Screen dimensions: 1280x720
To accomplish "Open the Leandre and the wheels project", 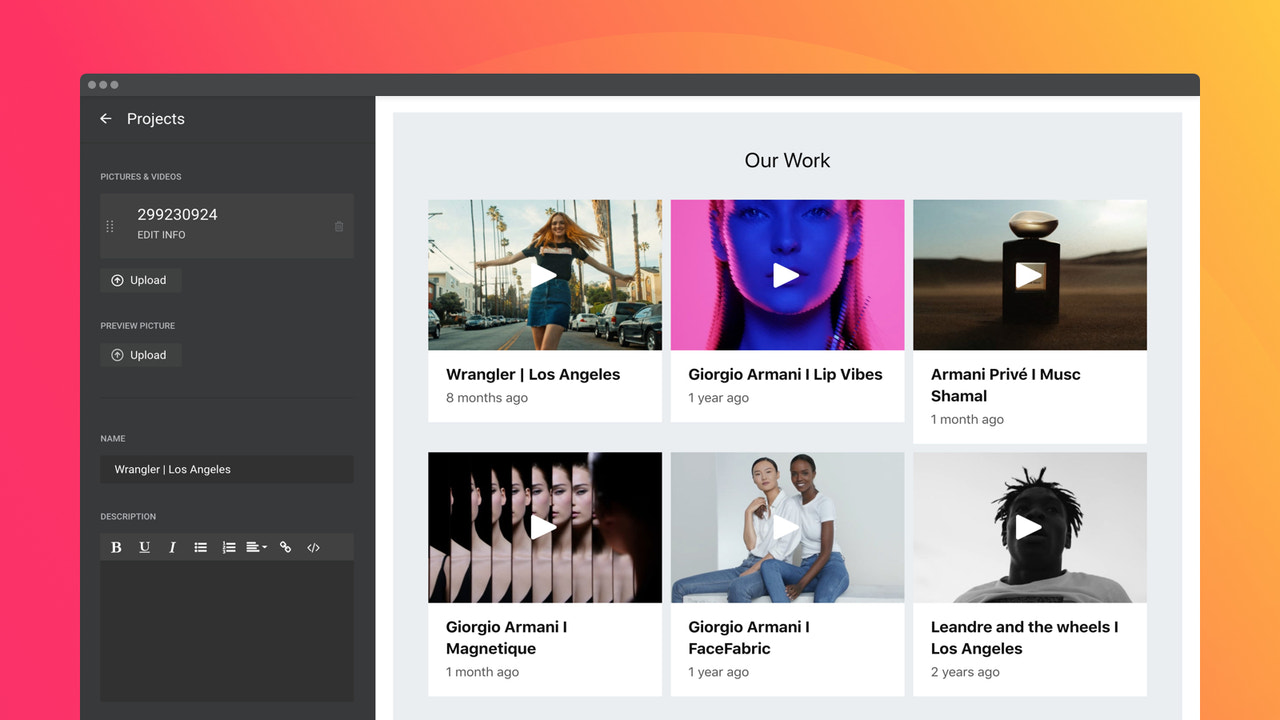I will pyautogui.click(x=1030, y=527).
